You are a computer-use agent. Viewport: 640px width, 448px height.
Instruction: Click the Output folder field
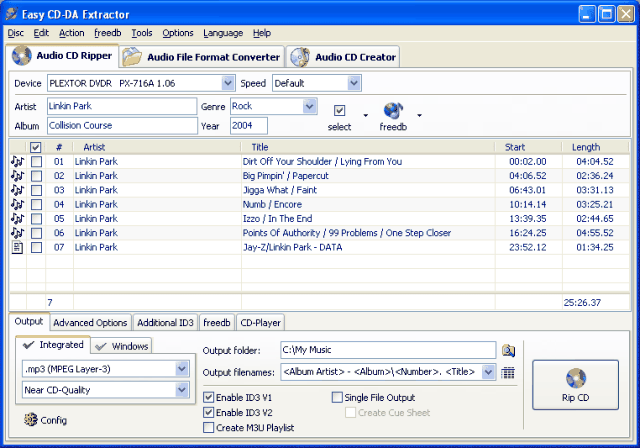(388, 350)
